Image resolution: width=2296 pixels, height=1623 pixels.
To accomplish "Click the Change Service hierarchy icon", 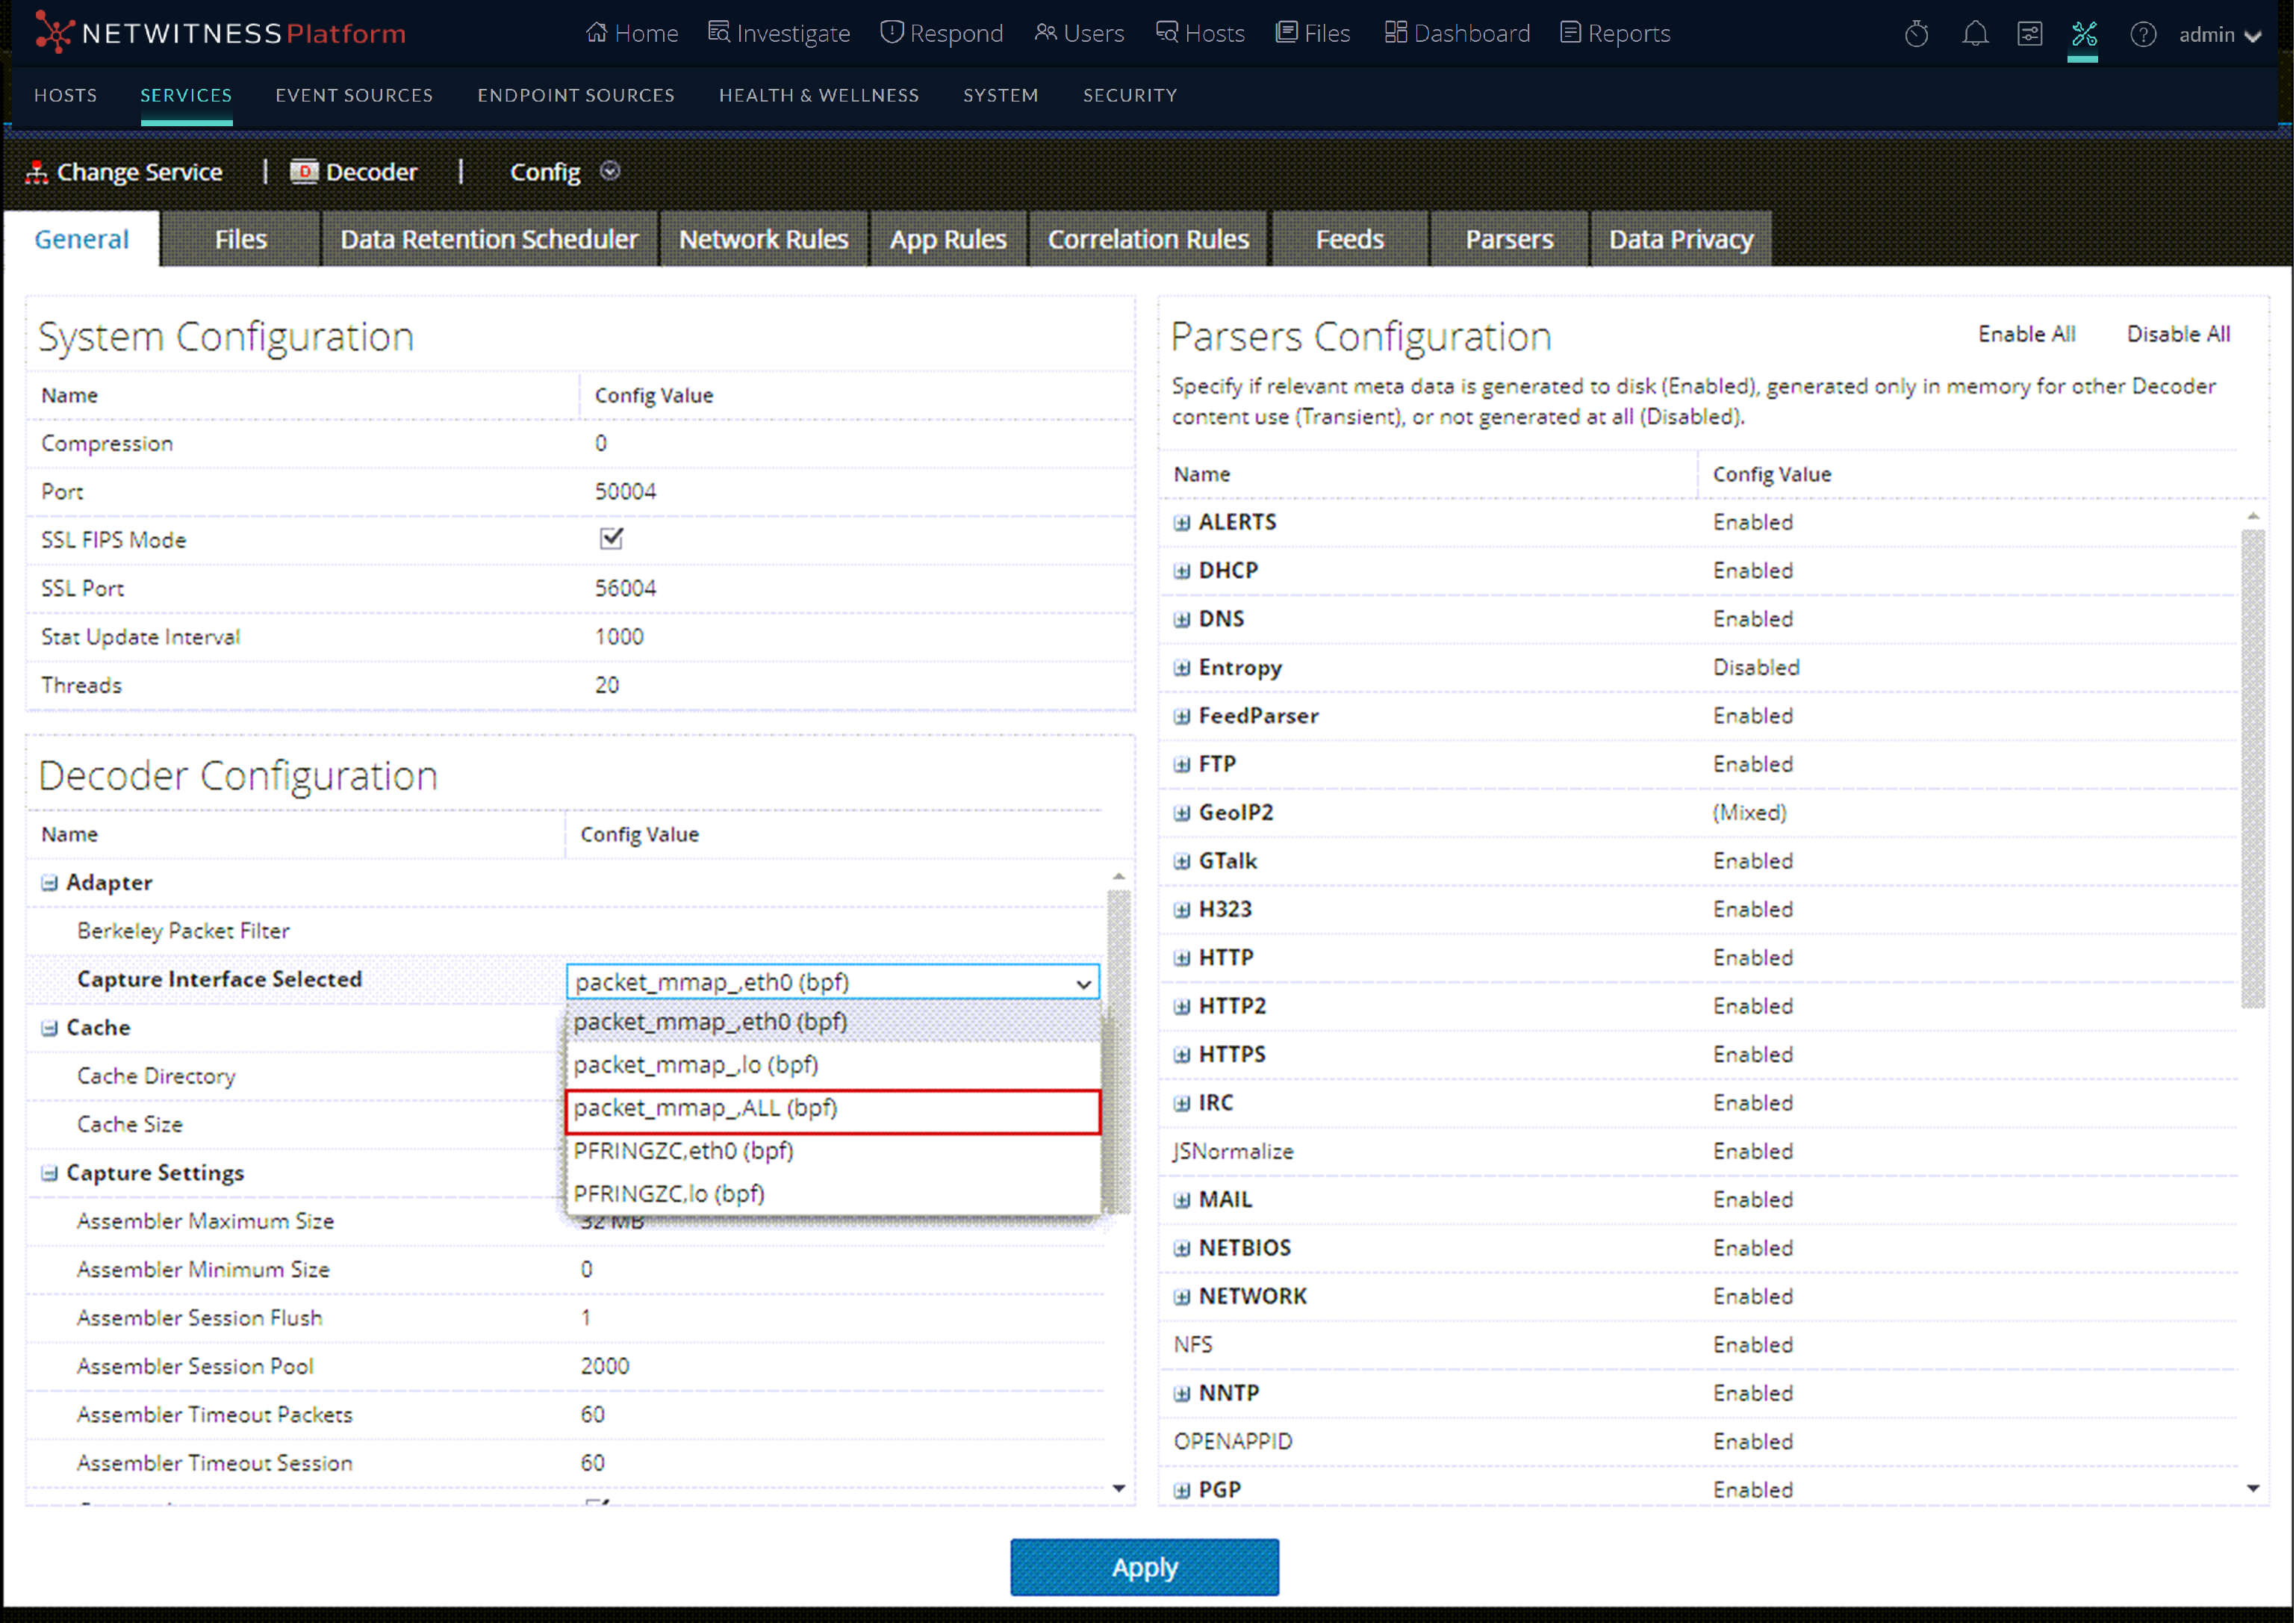I will point(37,172).
